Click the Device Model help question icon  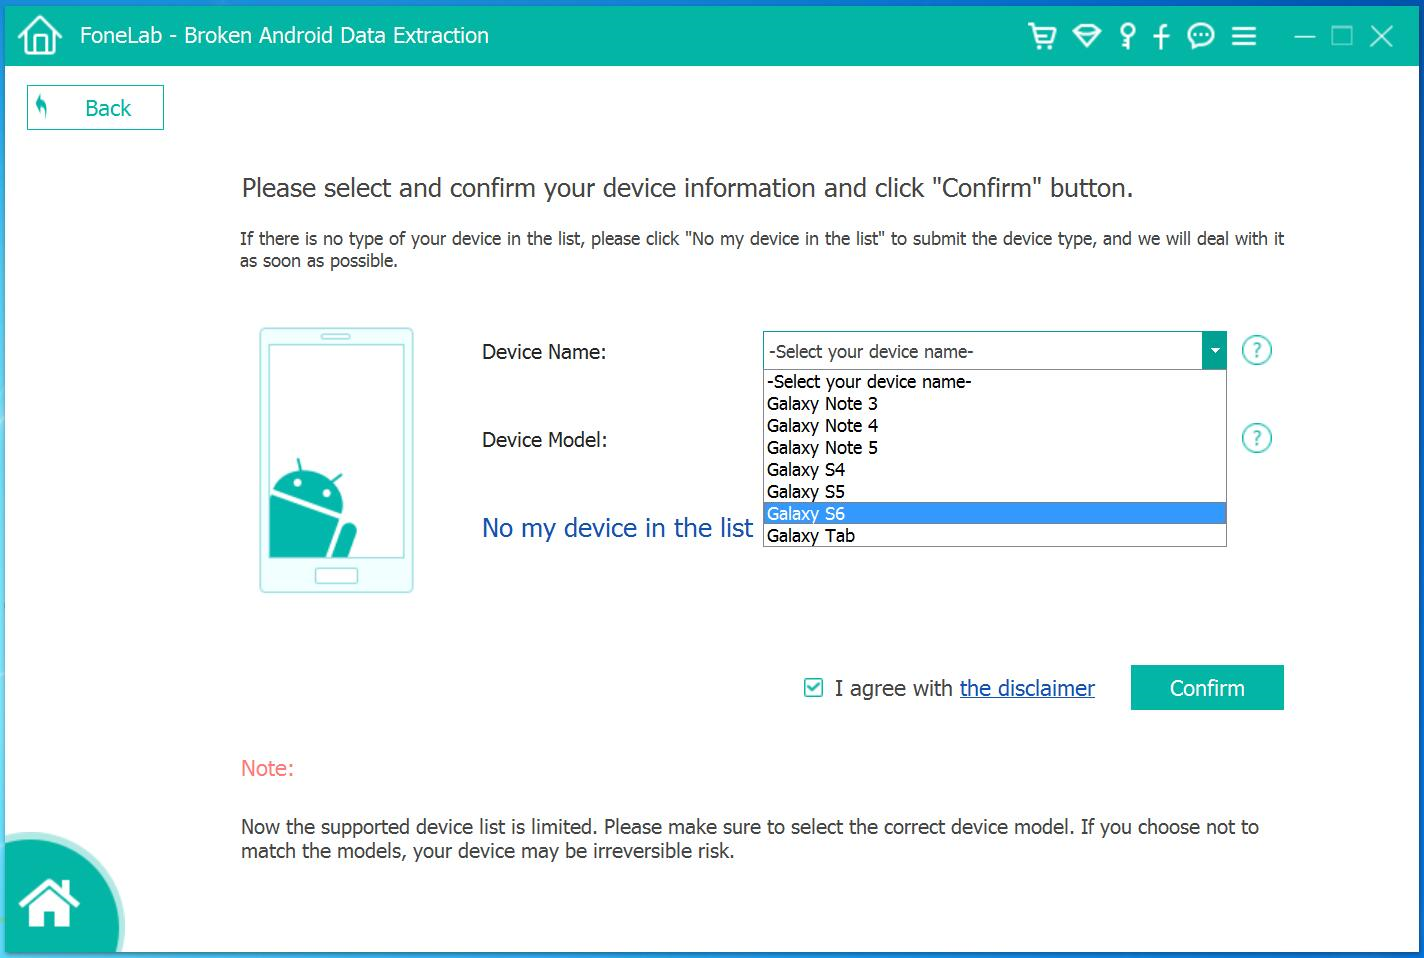[1256, 438]
